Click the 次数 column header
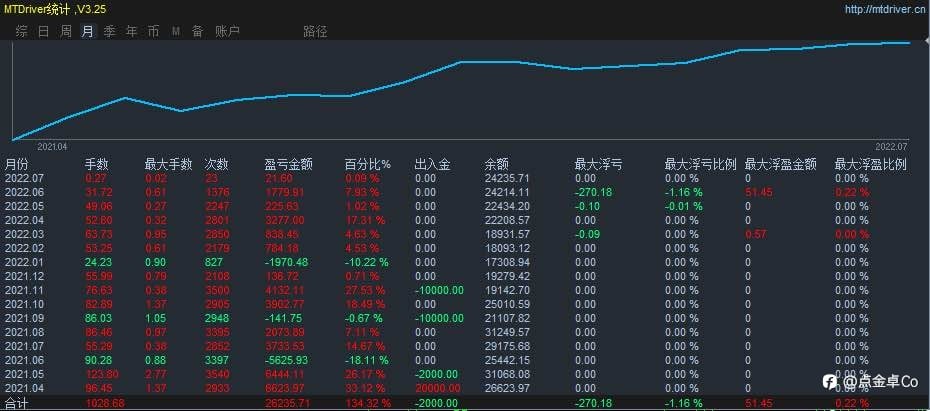 pyautogui.click(x=216, y=164)
